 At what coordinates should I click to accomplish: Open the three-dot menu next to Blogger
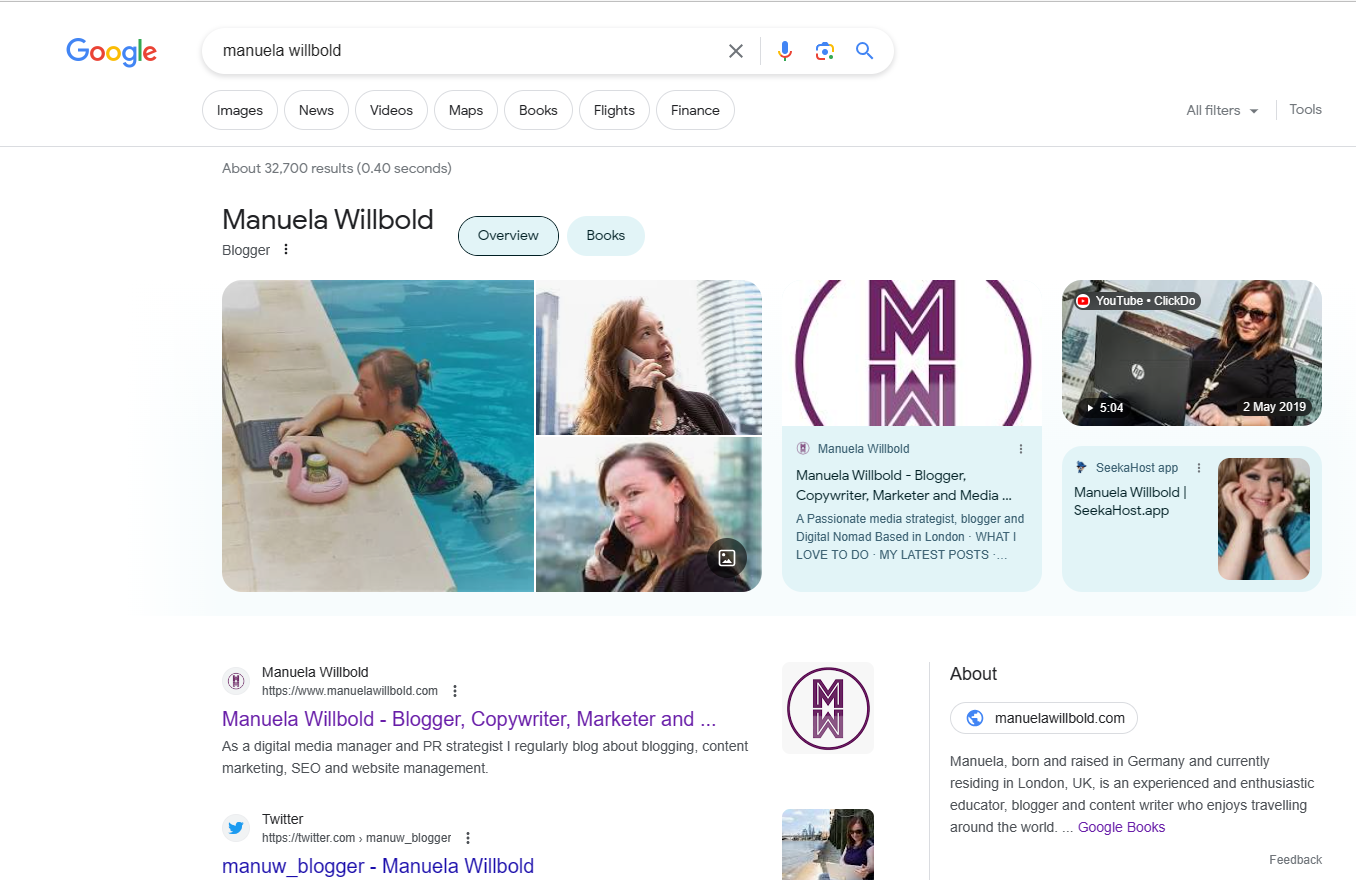286,249
